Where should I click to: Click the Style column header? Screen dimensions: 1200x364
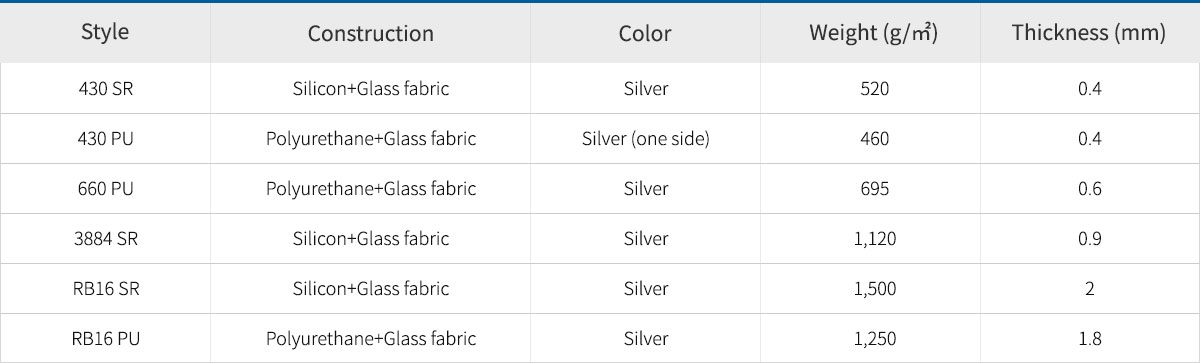coord(106,32)
